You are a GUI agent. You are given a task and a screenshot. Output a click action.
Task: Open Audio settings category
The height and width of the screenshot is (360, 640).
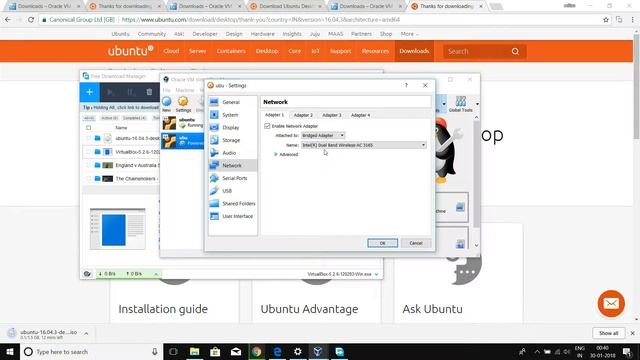tap(229, 153)
